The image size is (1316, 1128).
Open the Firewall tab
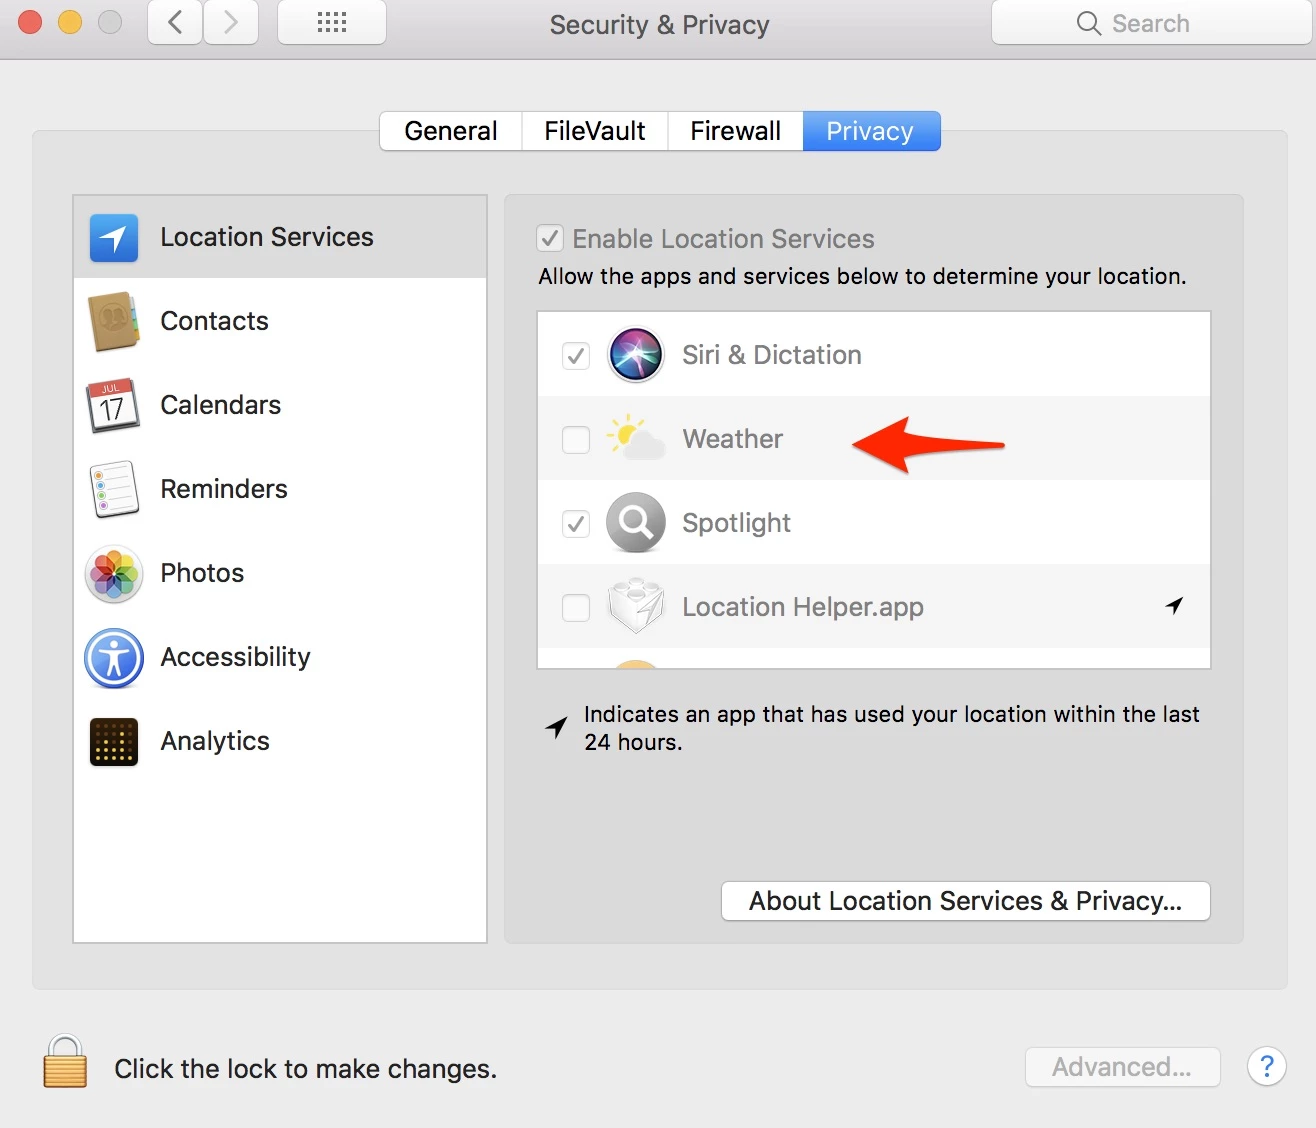click(x=735, y=131)
